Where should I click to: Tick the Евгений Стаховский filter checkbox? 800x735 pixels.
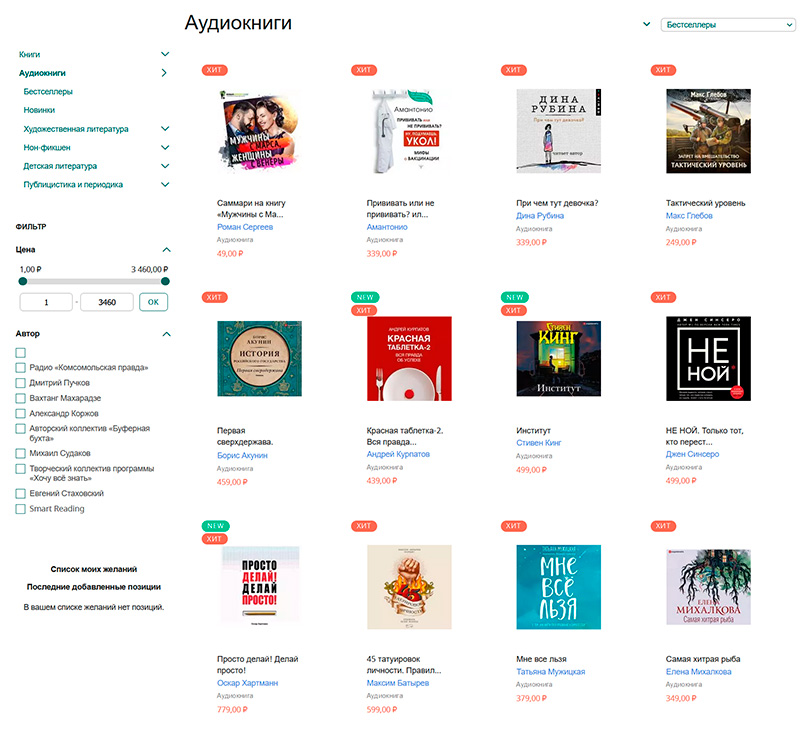[x=21, y=494]
